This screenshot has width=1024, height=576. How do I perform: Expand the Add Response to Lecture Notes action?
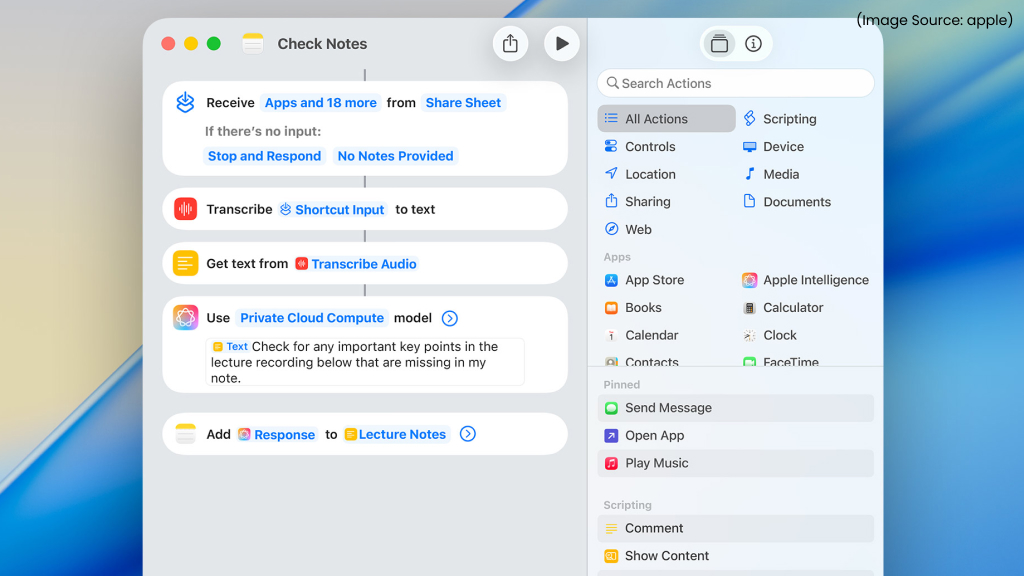(467, 434)
